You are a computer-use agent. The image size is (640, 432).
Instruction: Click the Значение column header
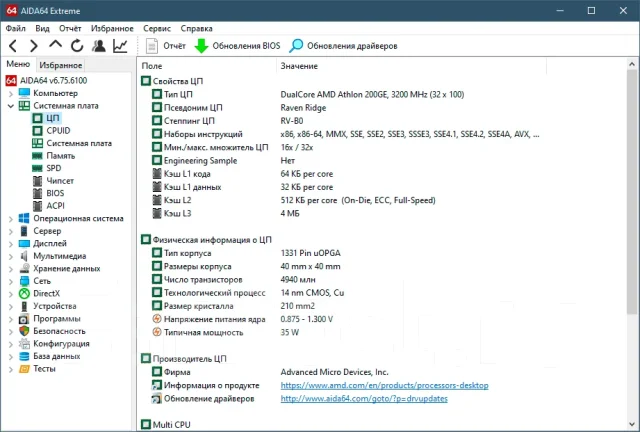point(411,66)
